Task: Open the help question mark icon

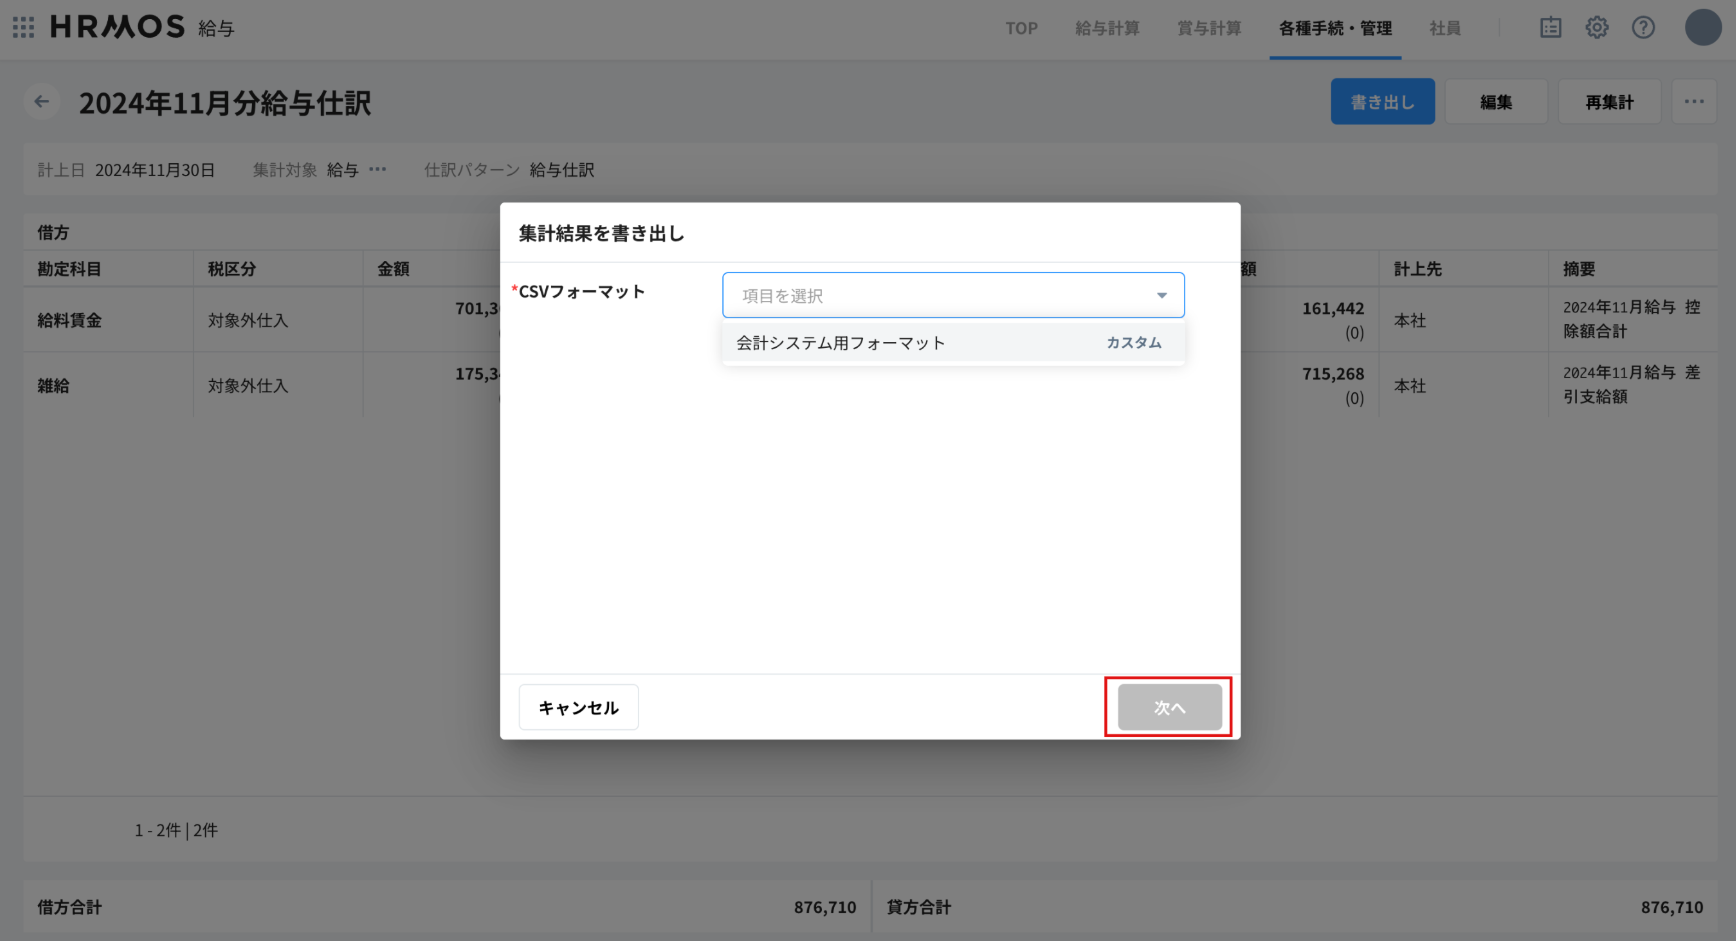Action: 1643,28
